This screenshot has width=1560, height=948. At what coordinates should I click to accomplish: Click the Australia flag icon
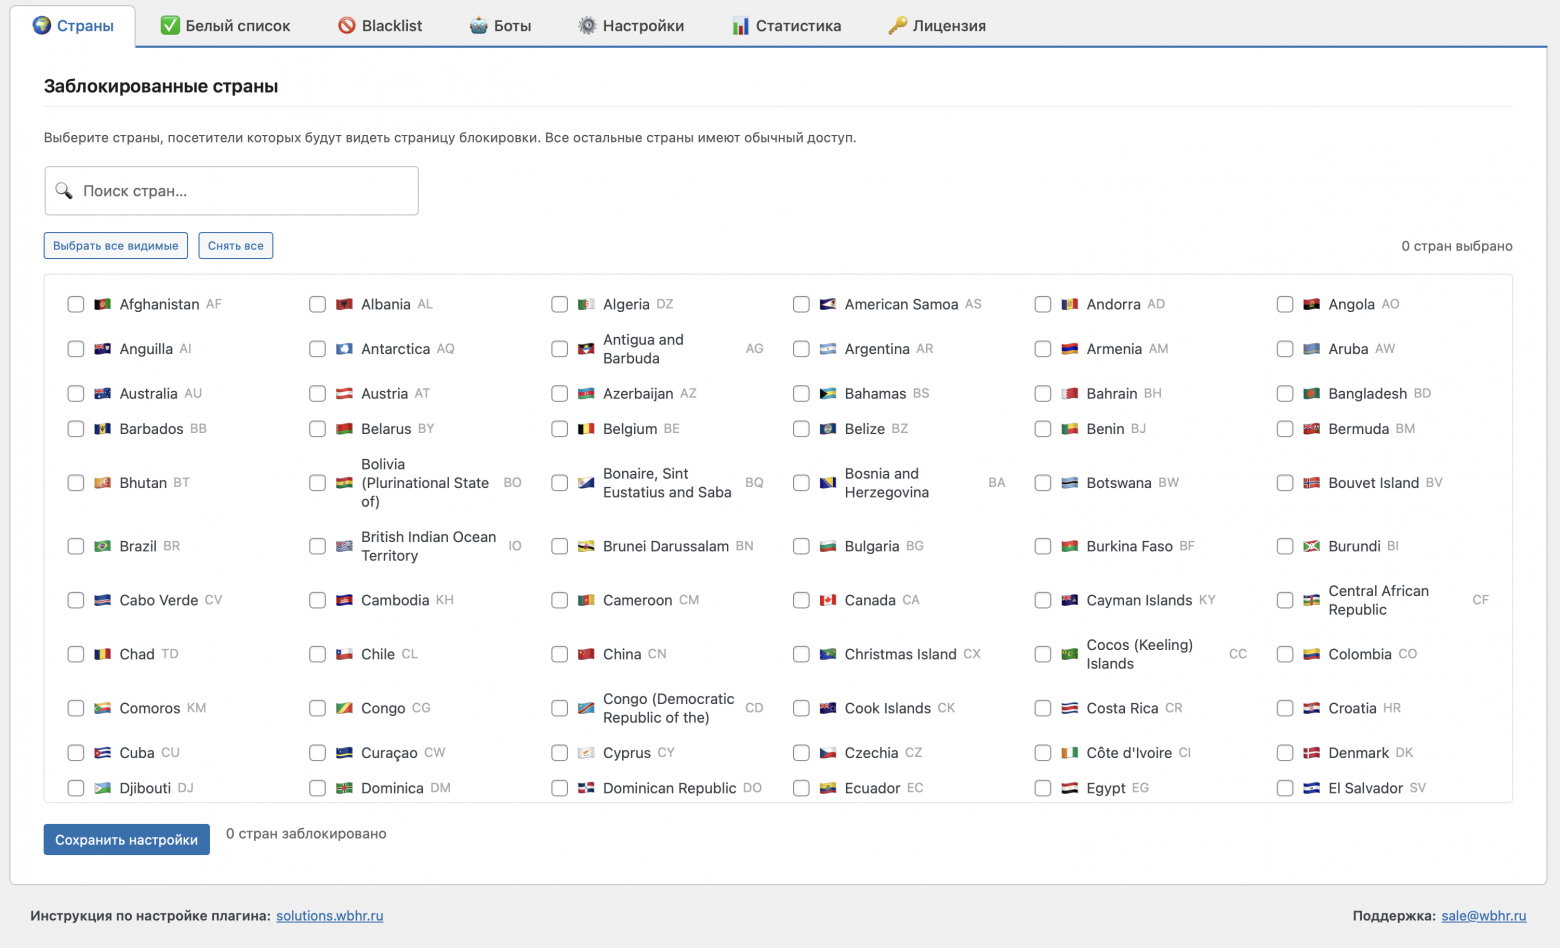[102, 394]
